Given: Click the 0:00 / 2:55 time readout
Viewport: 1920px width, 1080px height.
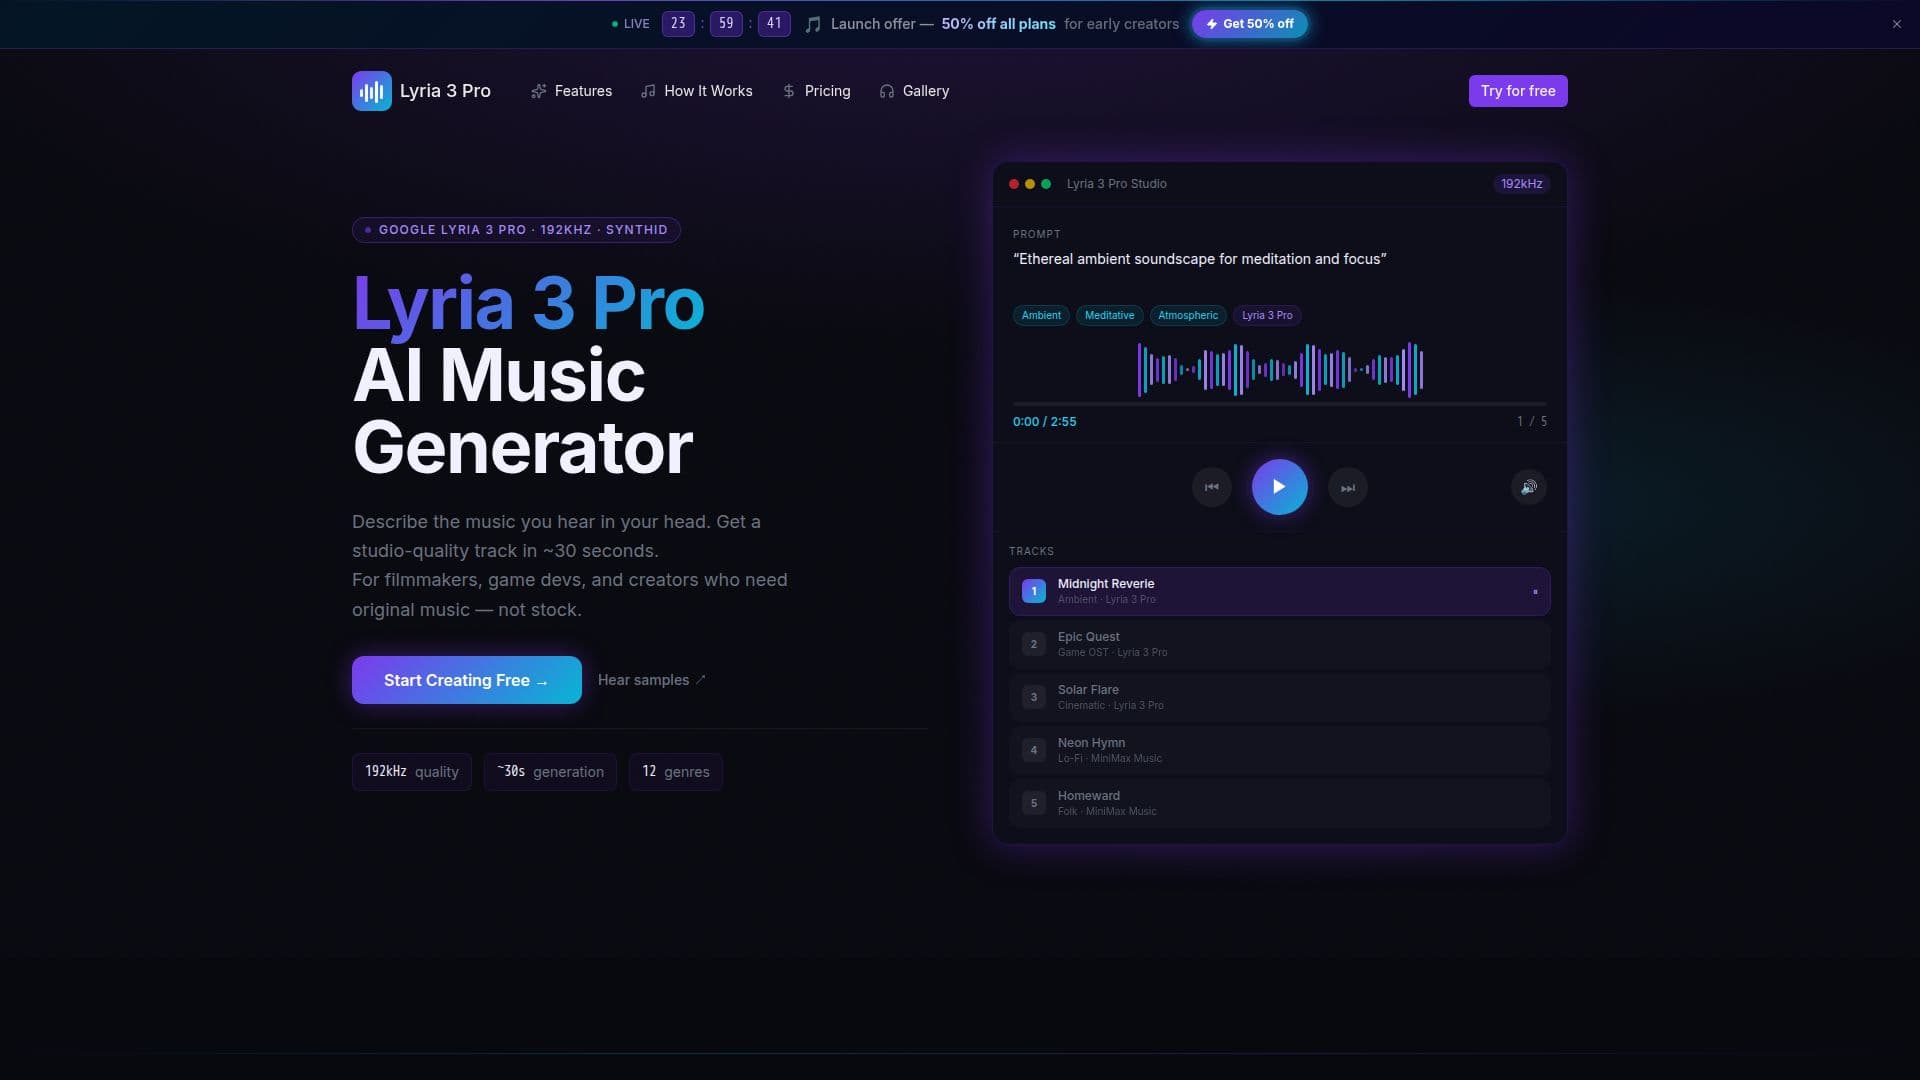Looking at the screenshot, I should (1044, 422).
